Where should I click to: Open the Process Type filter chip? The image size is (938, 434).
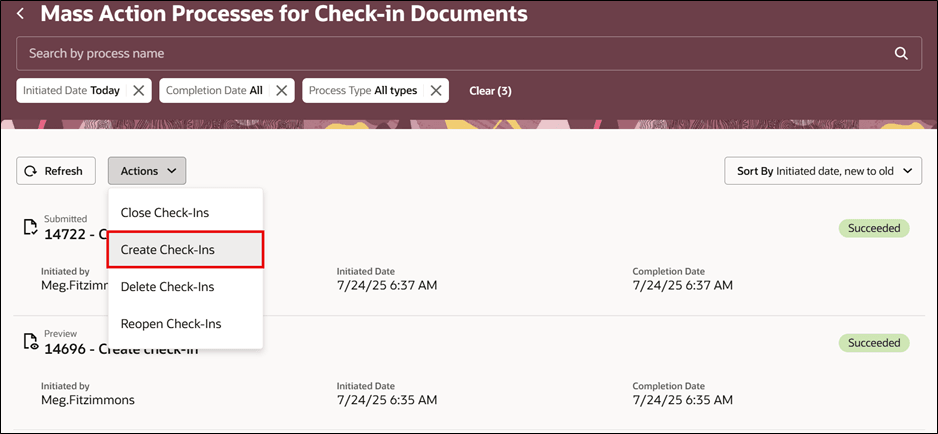click(363, 90)
